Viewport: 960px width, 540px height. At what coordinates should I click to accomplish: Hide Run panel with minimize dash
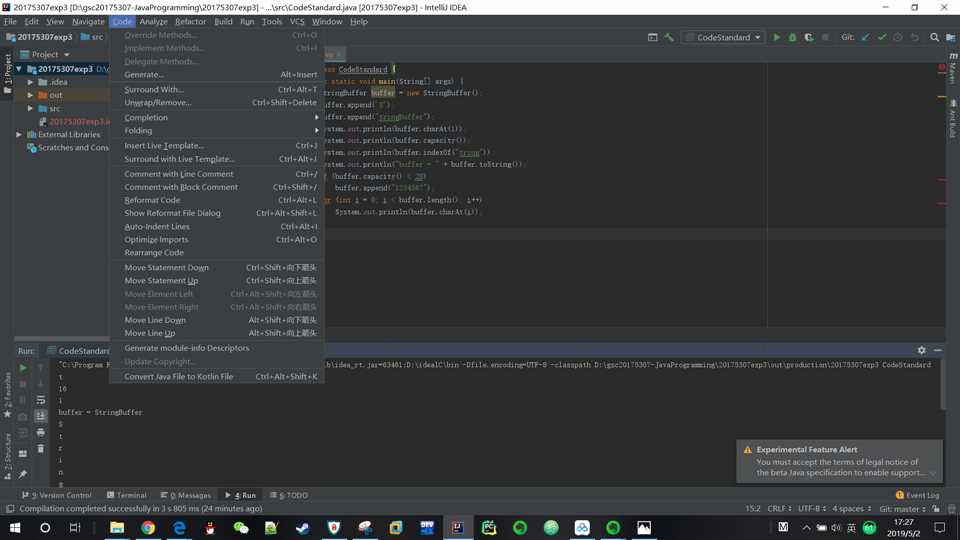(937, 350)
